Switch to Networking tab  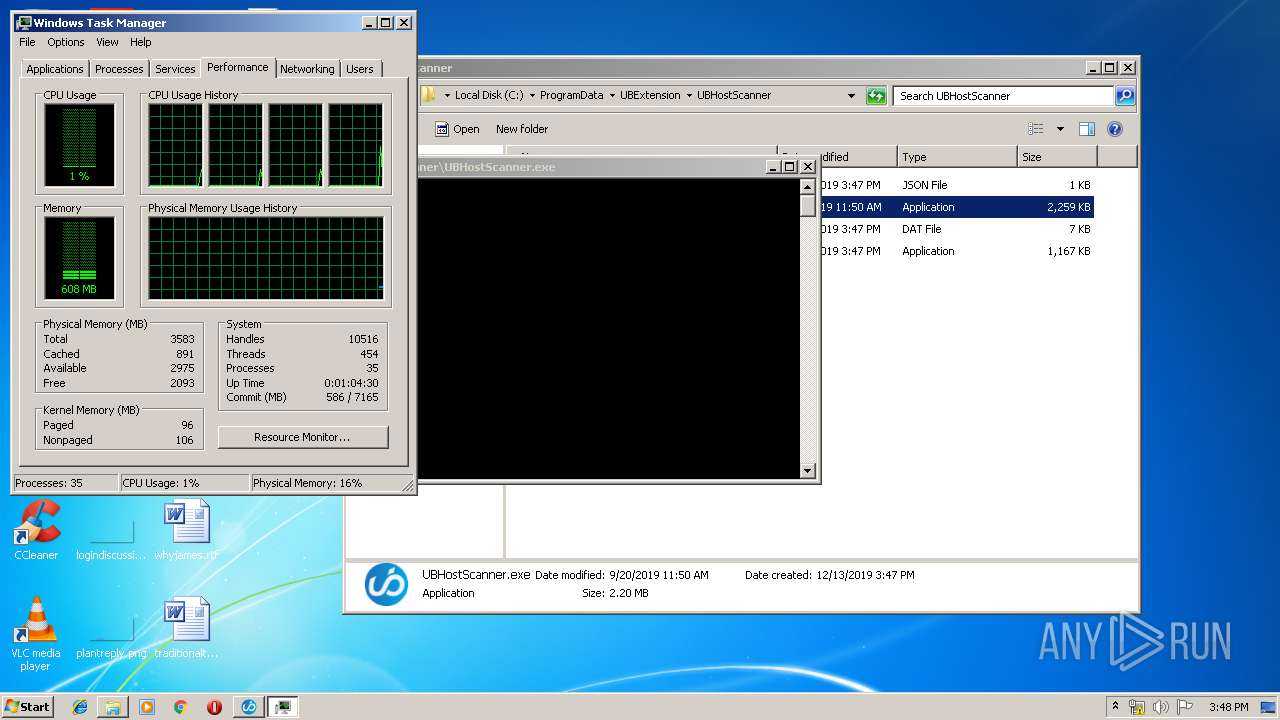tap(307, 69)
